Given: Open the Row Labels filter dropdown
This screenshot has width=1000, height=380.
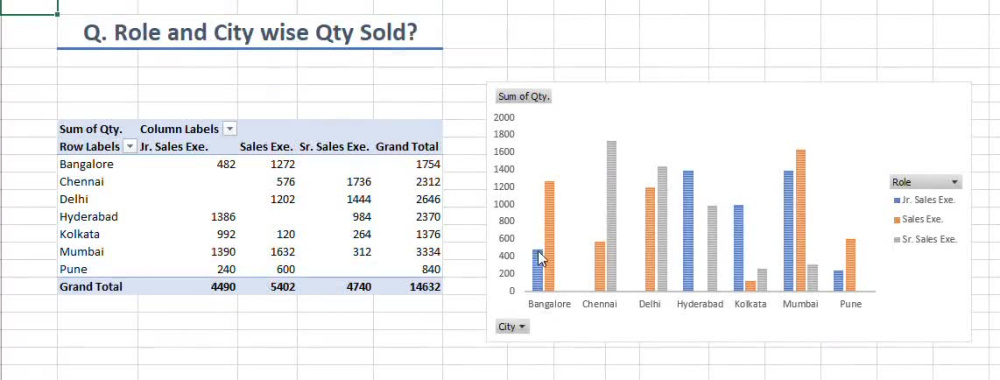Looking at the screenshot, I should pos(129,147).
